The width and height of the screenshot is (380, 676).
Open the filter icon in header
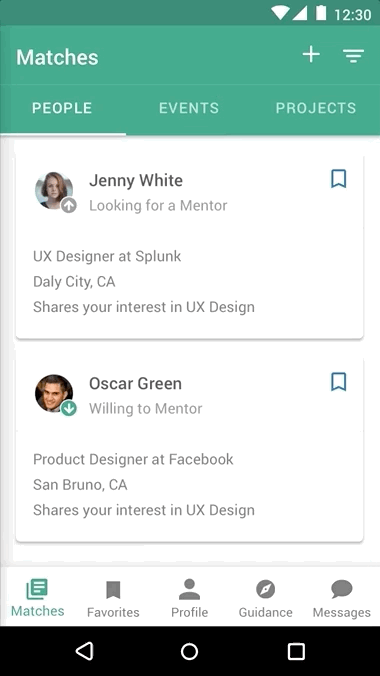point(353,56)
